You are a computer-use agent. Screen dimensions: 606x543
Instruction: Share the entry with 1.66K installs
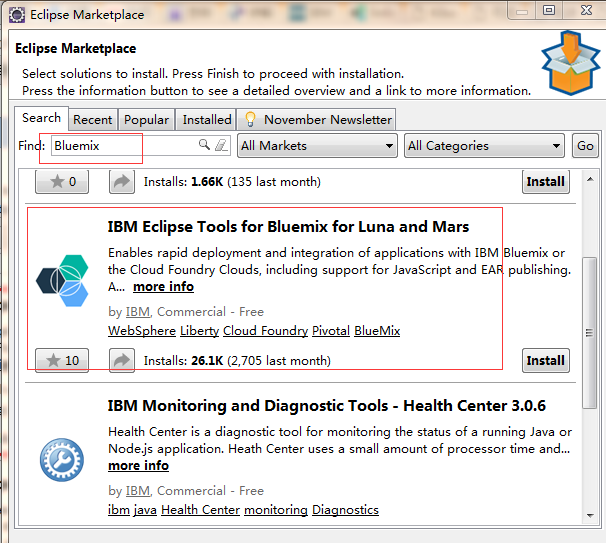[122, 181]
